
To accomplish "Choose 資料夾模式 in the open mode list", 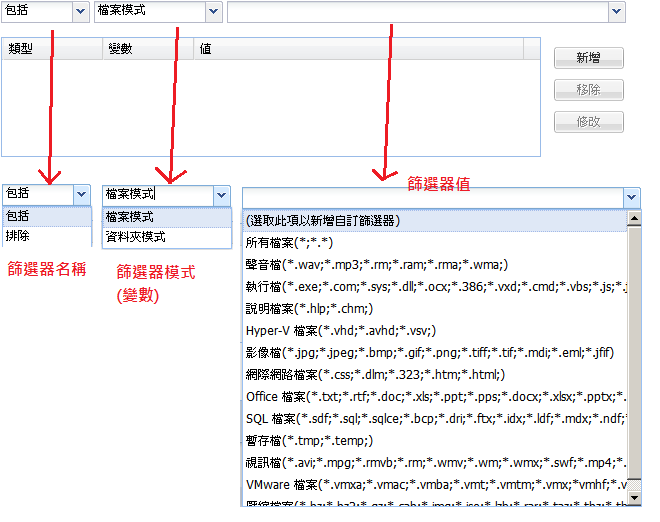I will 167,237.
